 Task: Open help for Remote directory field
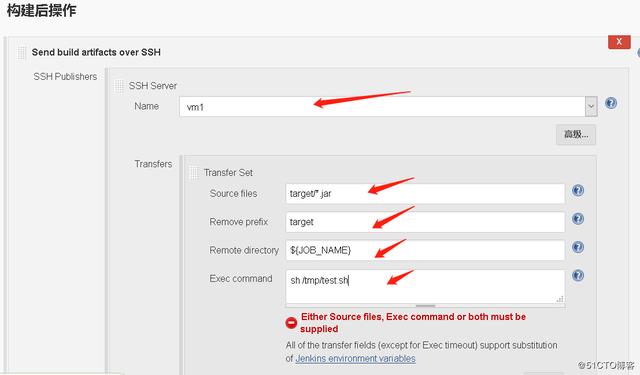[578, 247]
